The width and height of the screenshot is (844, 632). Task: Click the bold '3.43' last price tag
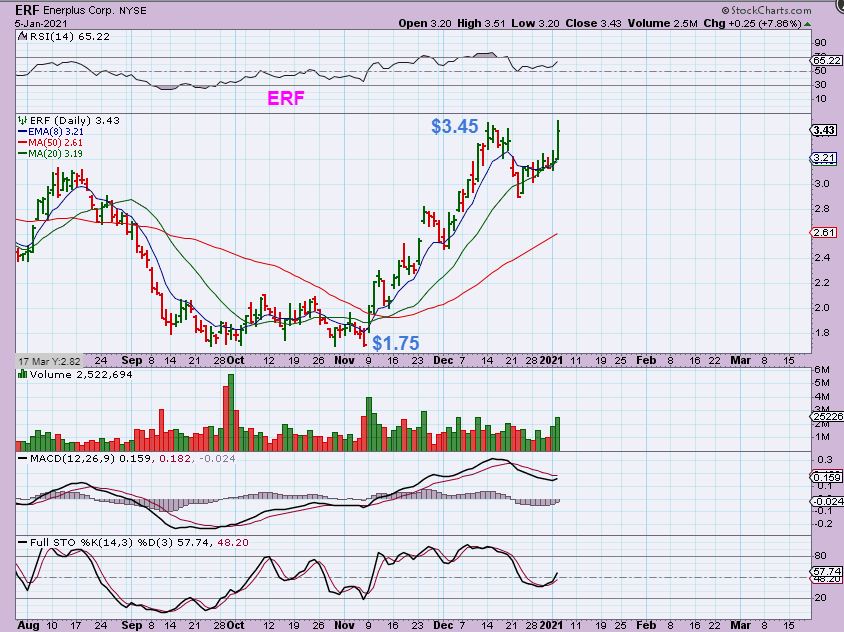[824, 130]
